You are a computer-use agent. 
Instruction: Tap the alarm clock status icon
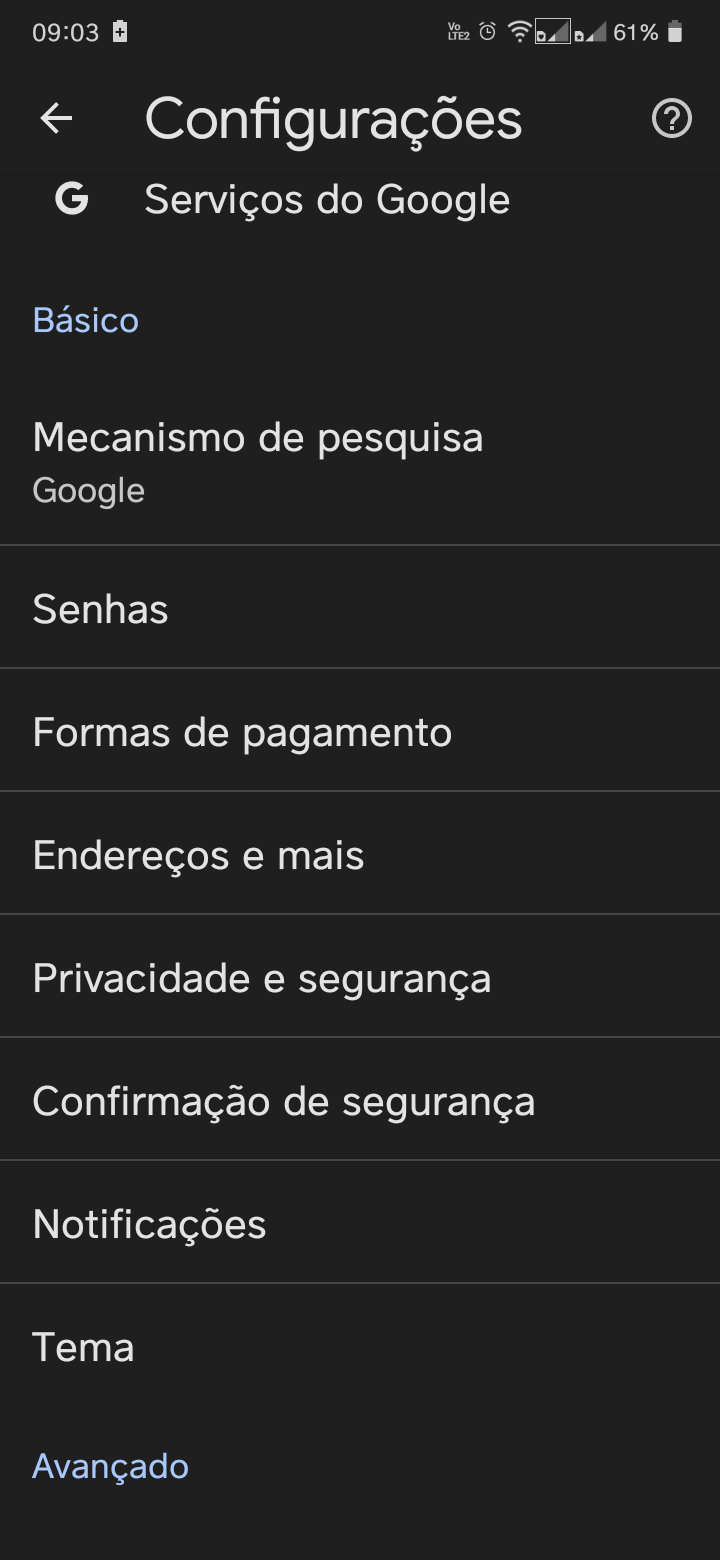487,33
